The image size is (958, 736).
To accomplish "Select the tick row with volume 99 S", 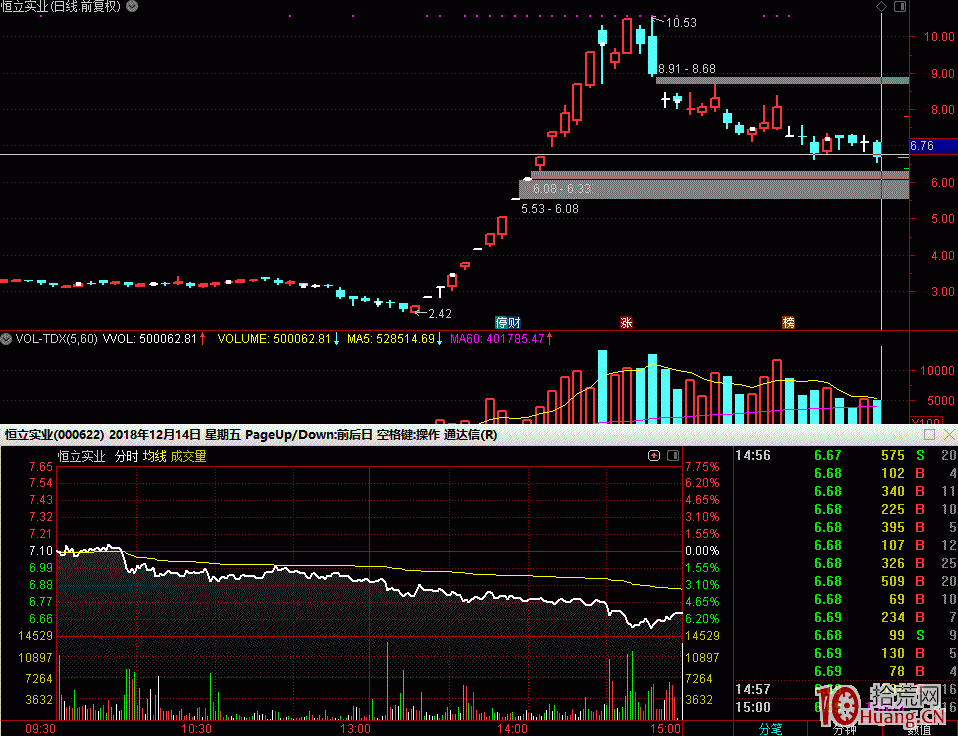I will coord(846,635).
